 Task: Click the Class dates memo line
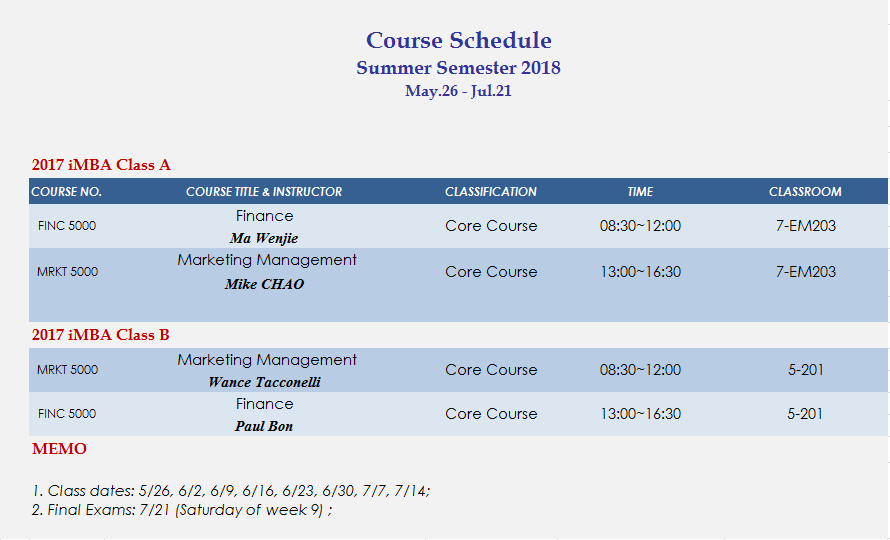(x=231, y=491)
